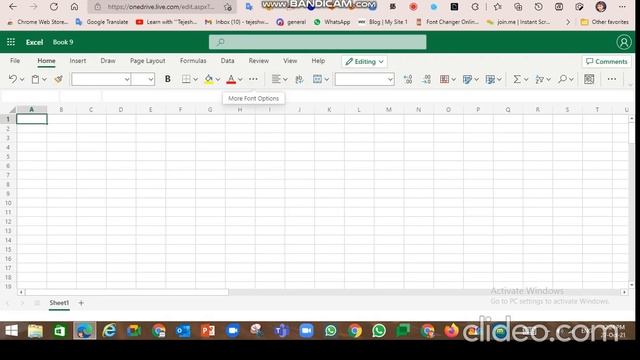640x360 pixels.
Task: Click the Merge cells icon
Action: tap(318, 79)
